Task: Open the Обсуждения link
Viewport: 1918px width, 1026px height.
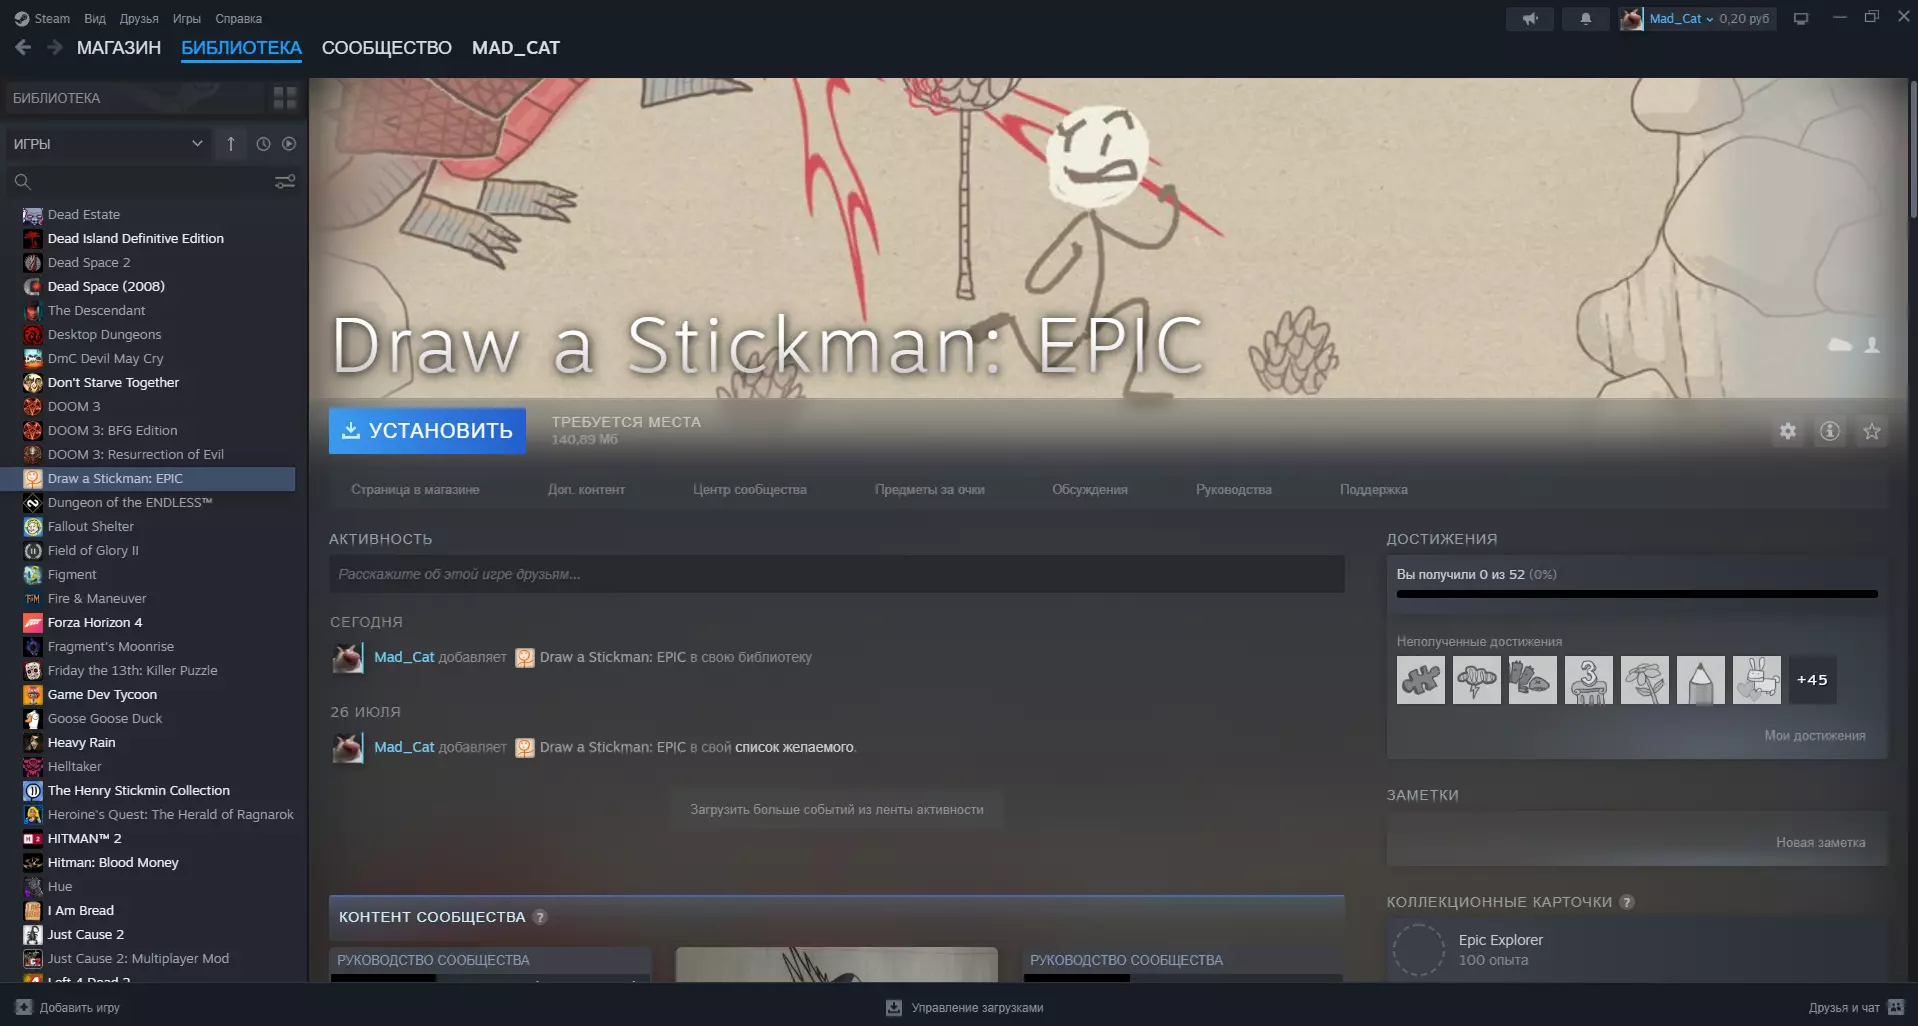Action: [1090, 490]
